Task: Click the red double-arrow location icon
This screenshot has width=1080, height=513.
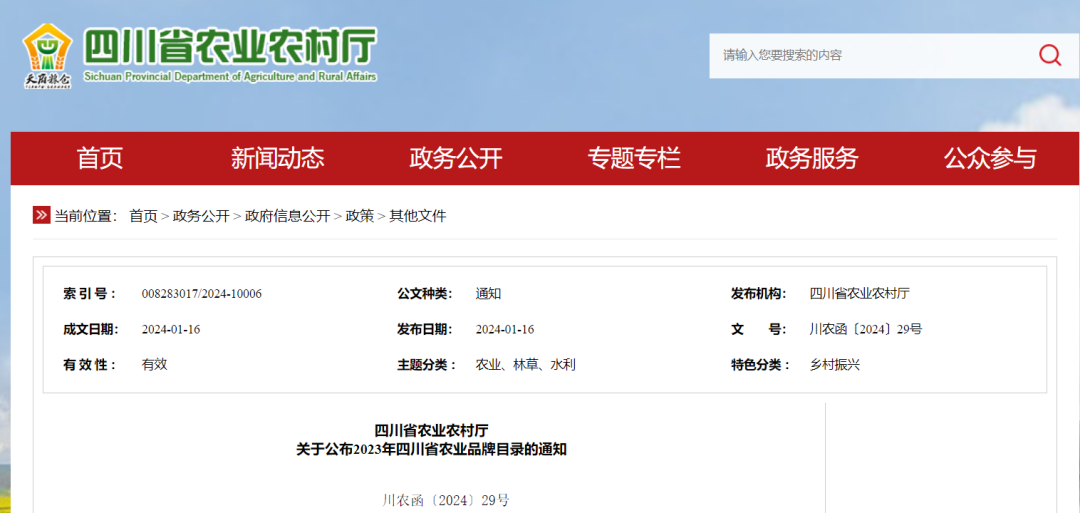Action: (41, 215)
